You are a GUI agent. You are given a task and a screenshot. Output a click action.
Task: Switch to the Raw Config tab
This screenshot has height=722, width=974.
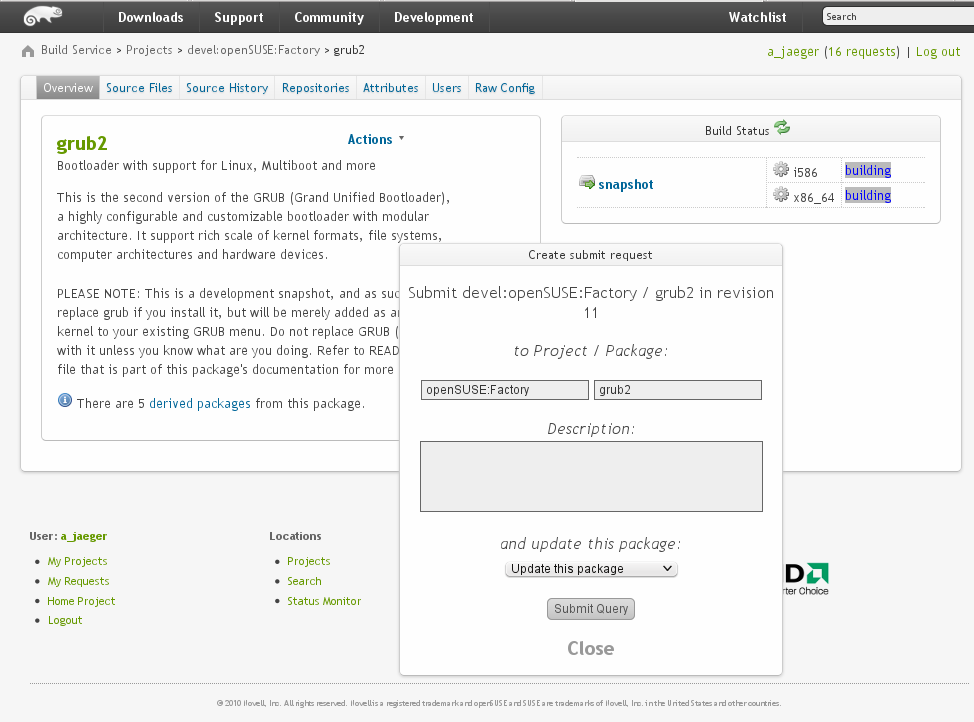click(505, 88)
